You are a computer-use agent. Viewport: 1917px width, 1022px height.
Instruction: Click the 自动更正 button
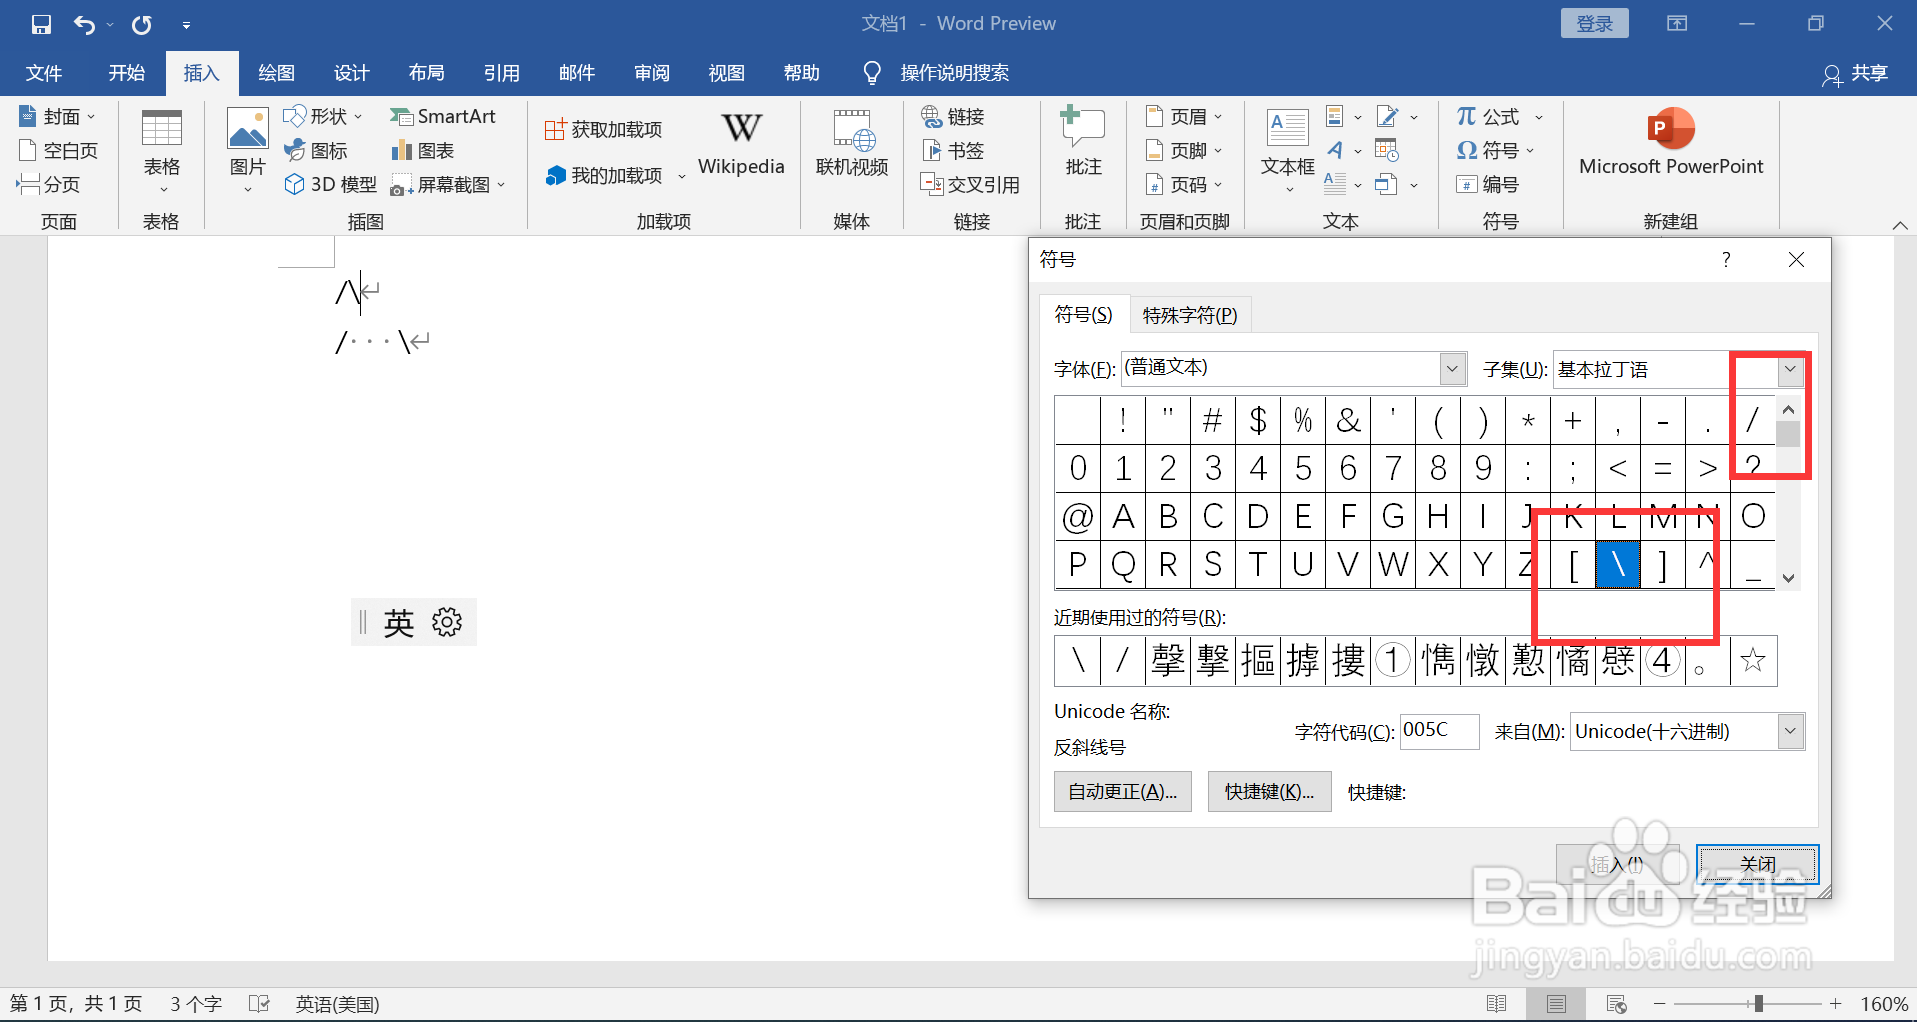[x=1121, y=791]
